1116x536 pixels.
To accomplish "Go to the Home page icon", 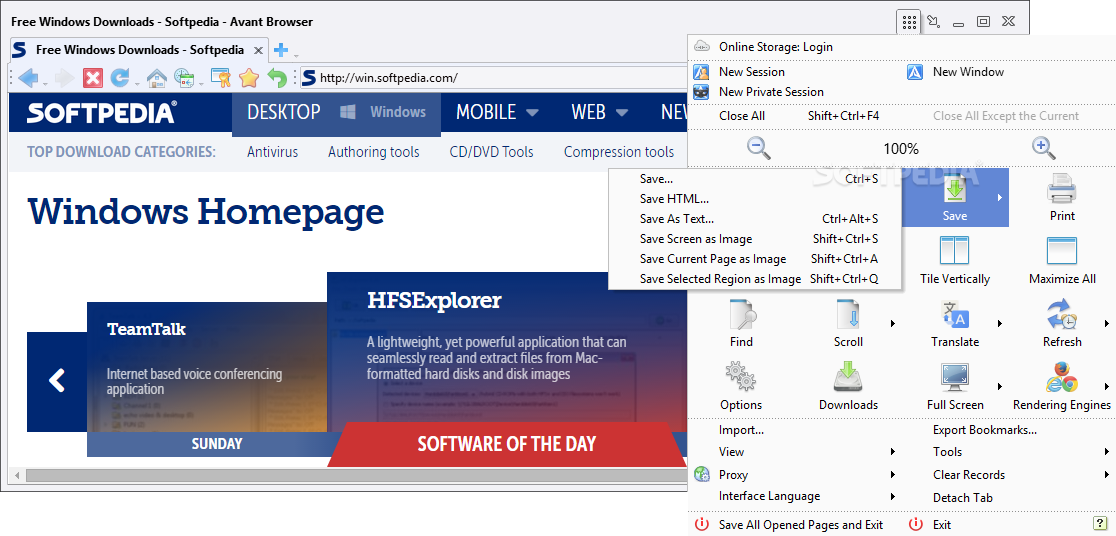I will coord(157,78).
